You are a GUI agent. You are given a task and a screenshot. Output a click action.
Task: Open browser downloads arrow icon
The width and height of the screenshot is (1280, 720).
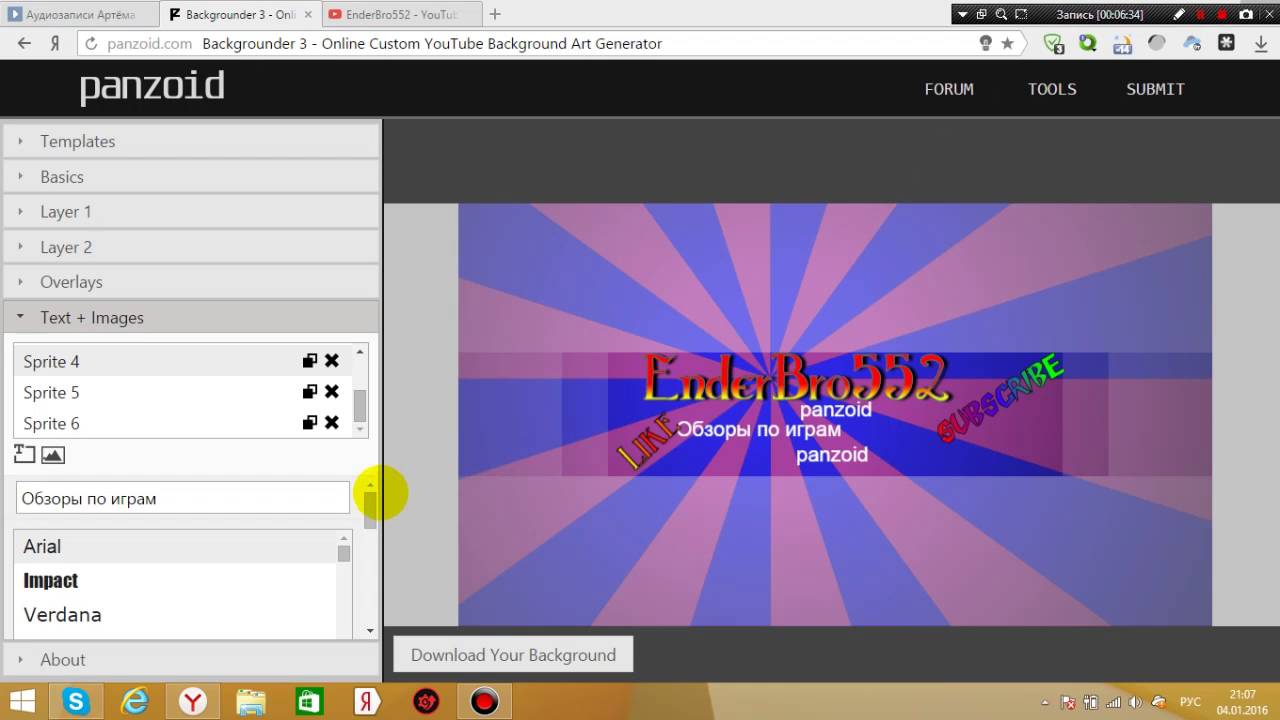(x=1261, y=43)
